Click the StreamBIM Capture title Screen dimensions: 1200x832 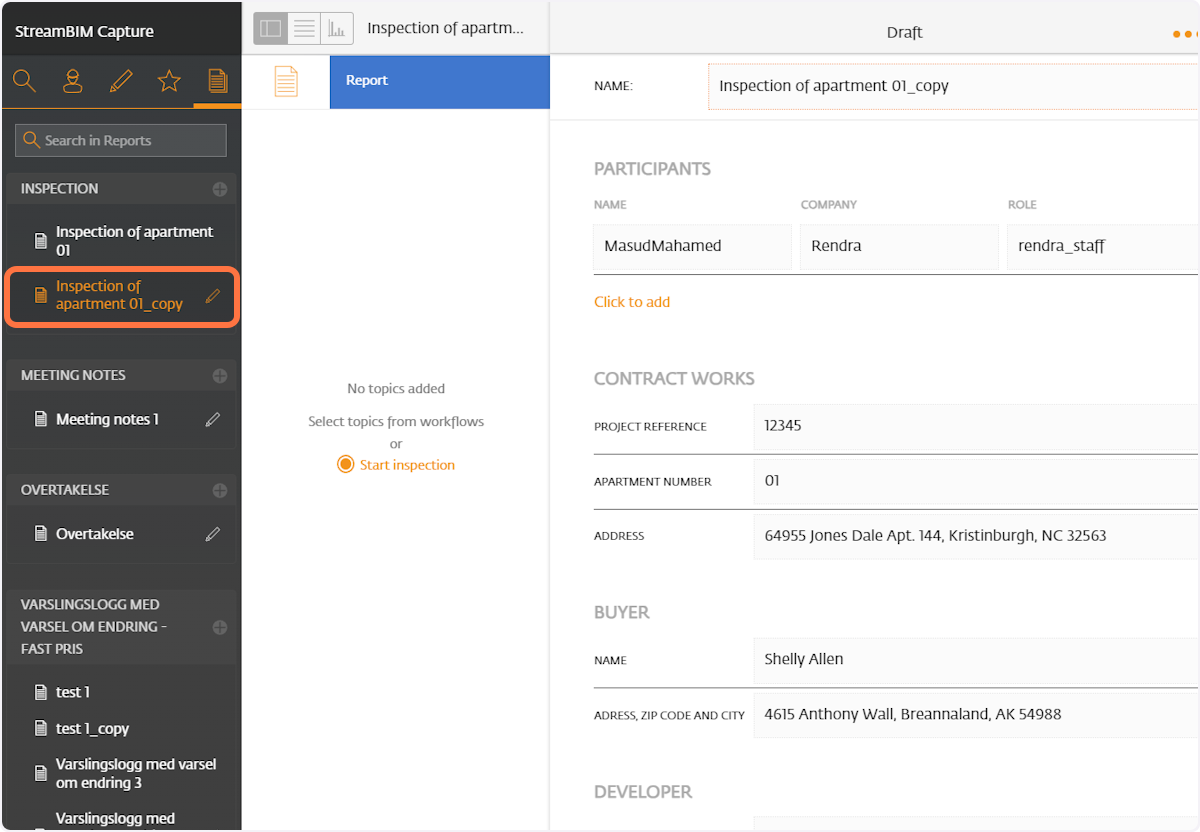coord(84,32)
